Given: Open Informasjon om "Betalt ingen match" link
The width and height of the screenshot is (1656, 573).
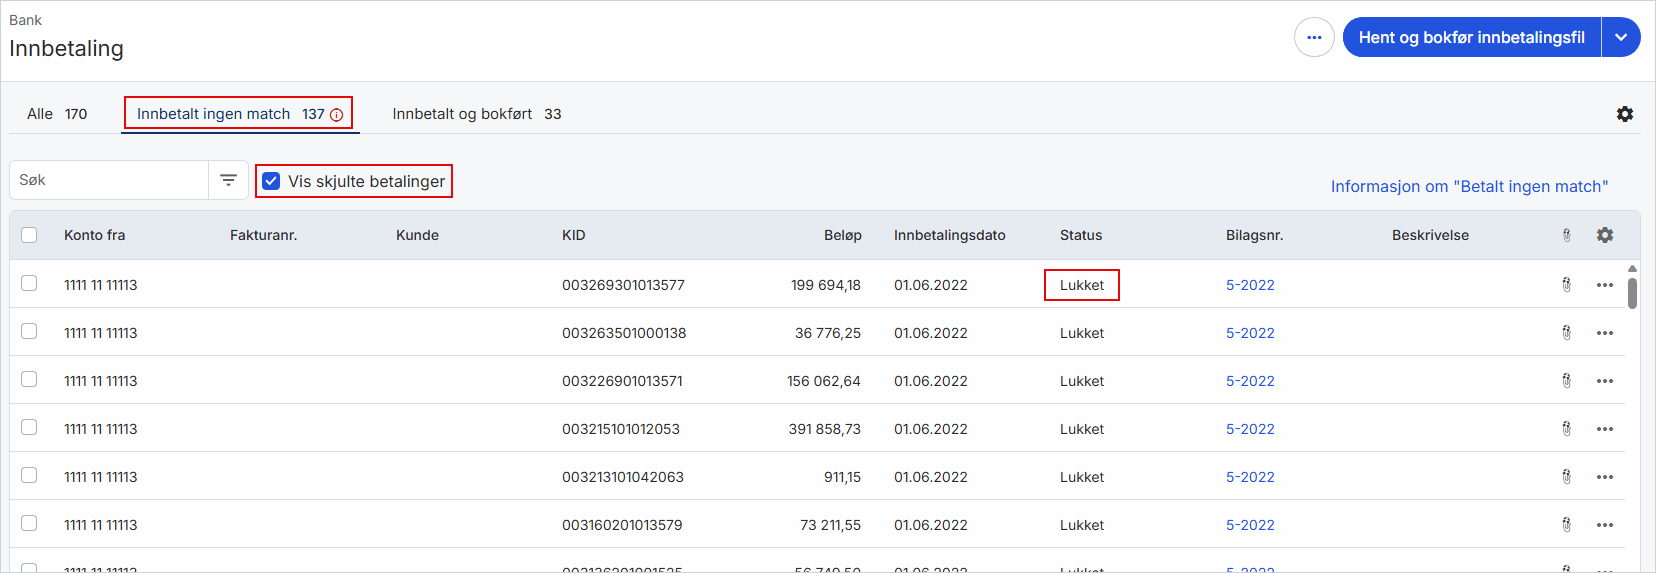Looking at the screenshot, I should tap(1469, 186).
